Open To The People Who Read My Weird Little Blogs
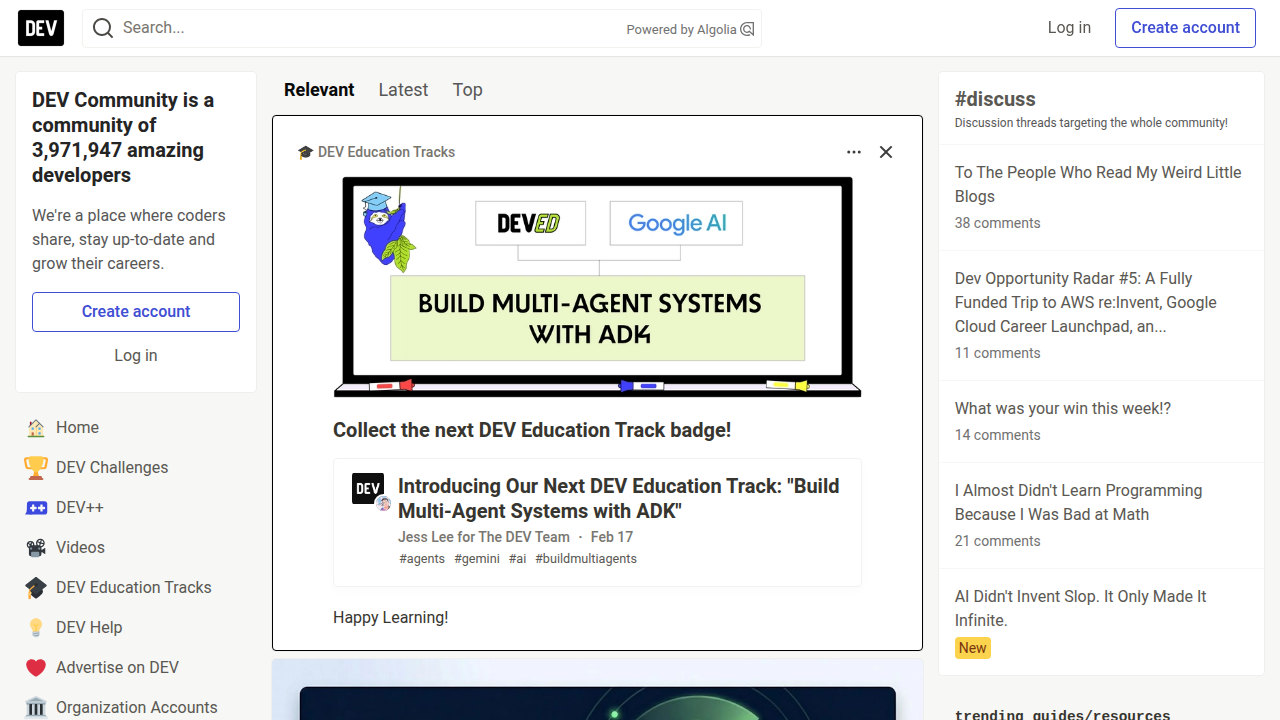Viewport: 1280px width, 720px height. pos(1098,184)
